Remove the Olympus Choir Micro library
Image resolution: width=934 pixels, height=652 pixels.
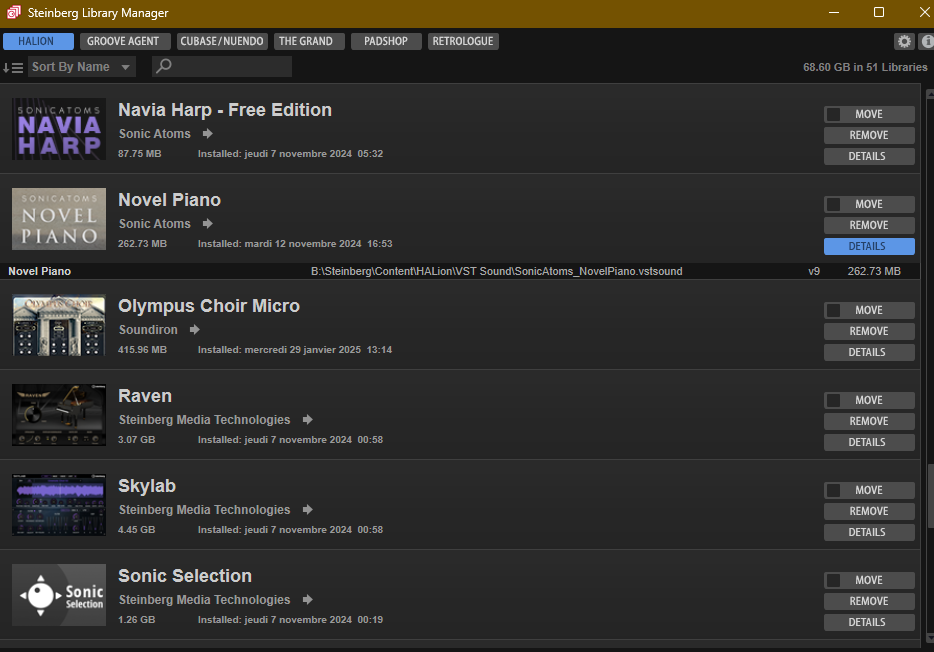pos(869,331)
